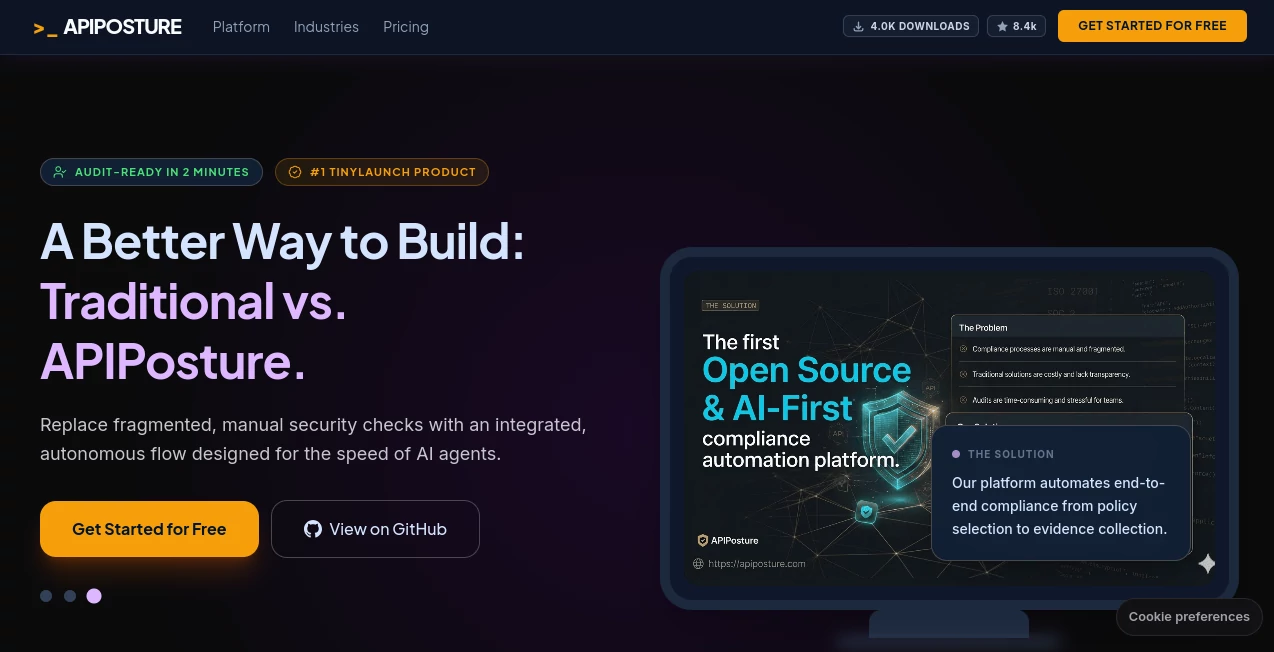
Task: Select the third, highlighted carousel dot
Action: click(94, 596)
